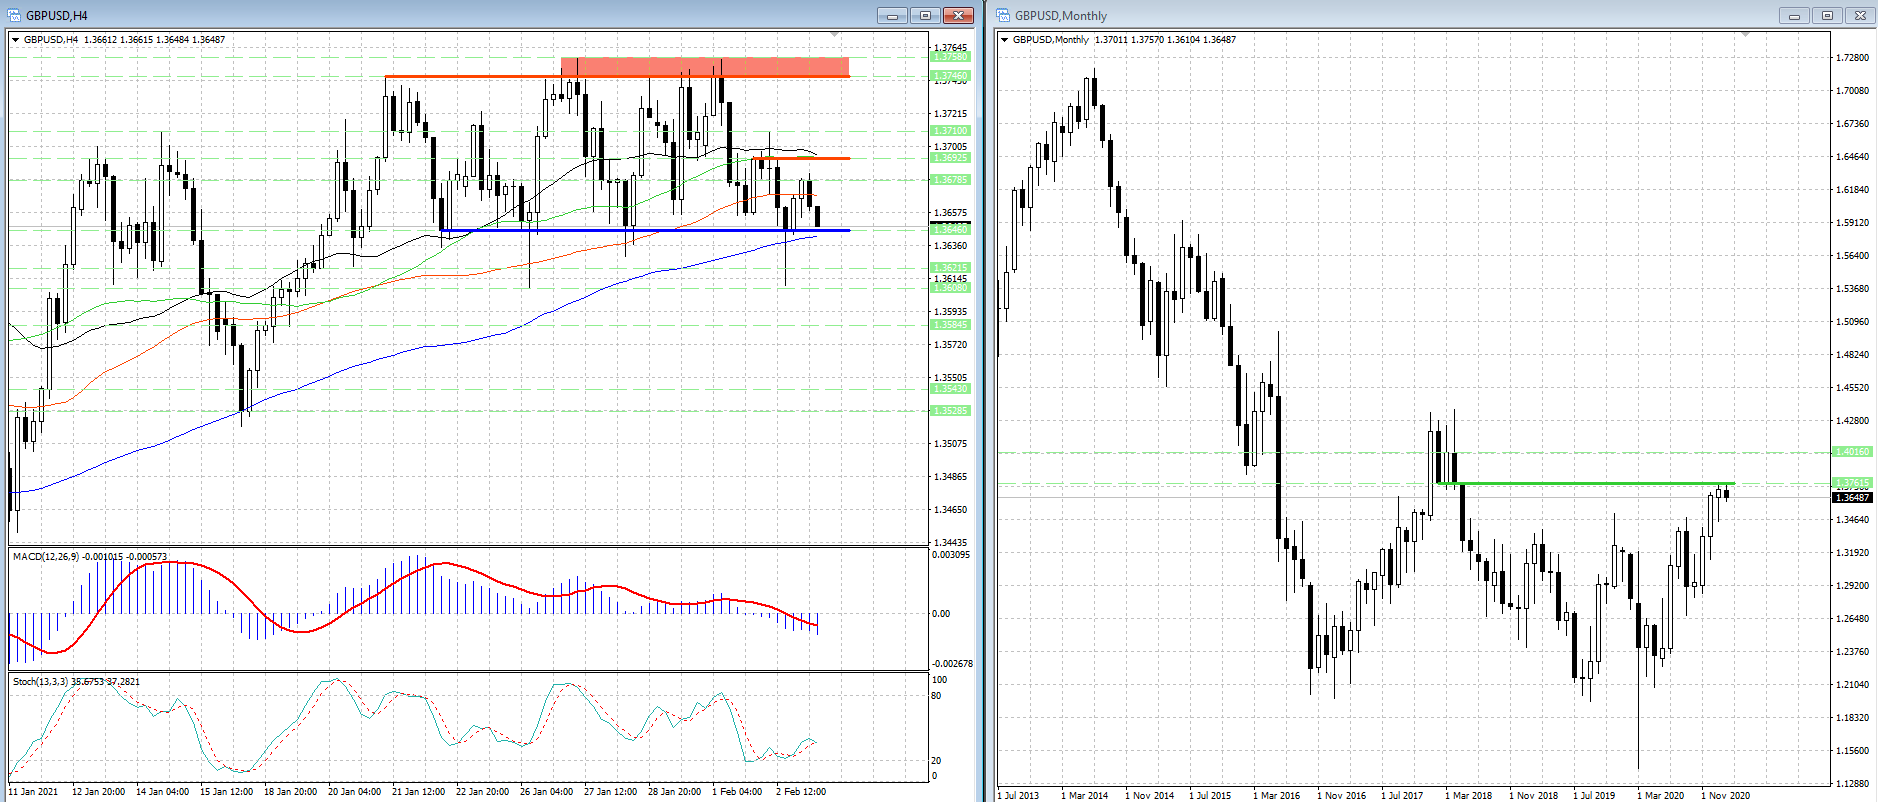Expand the one-click trading arrow on Monthly chart

[x=1005, y=40]
